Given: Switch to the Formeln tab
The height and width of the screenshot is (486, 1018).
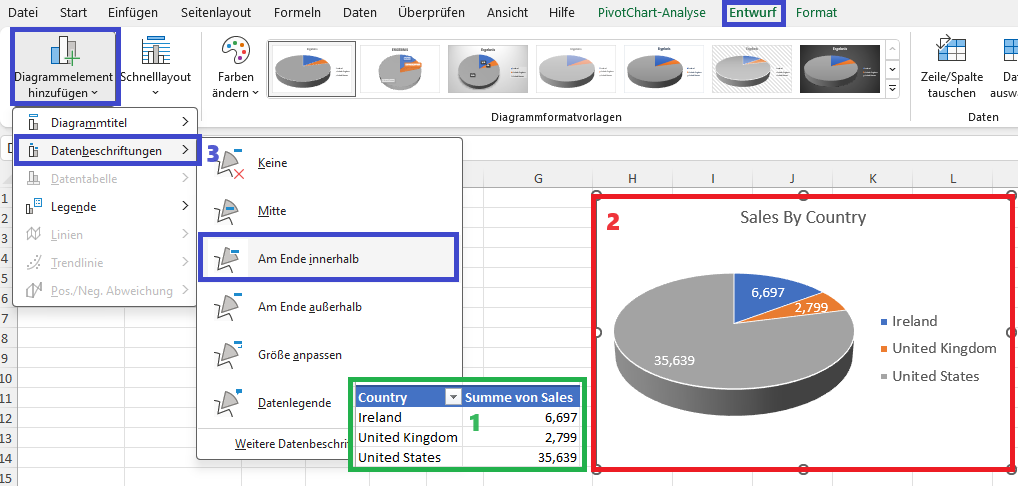Looking at the screenshot, I should pos(296,12).
